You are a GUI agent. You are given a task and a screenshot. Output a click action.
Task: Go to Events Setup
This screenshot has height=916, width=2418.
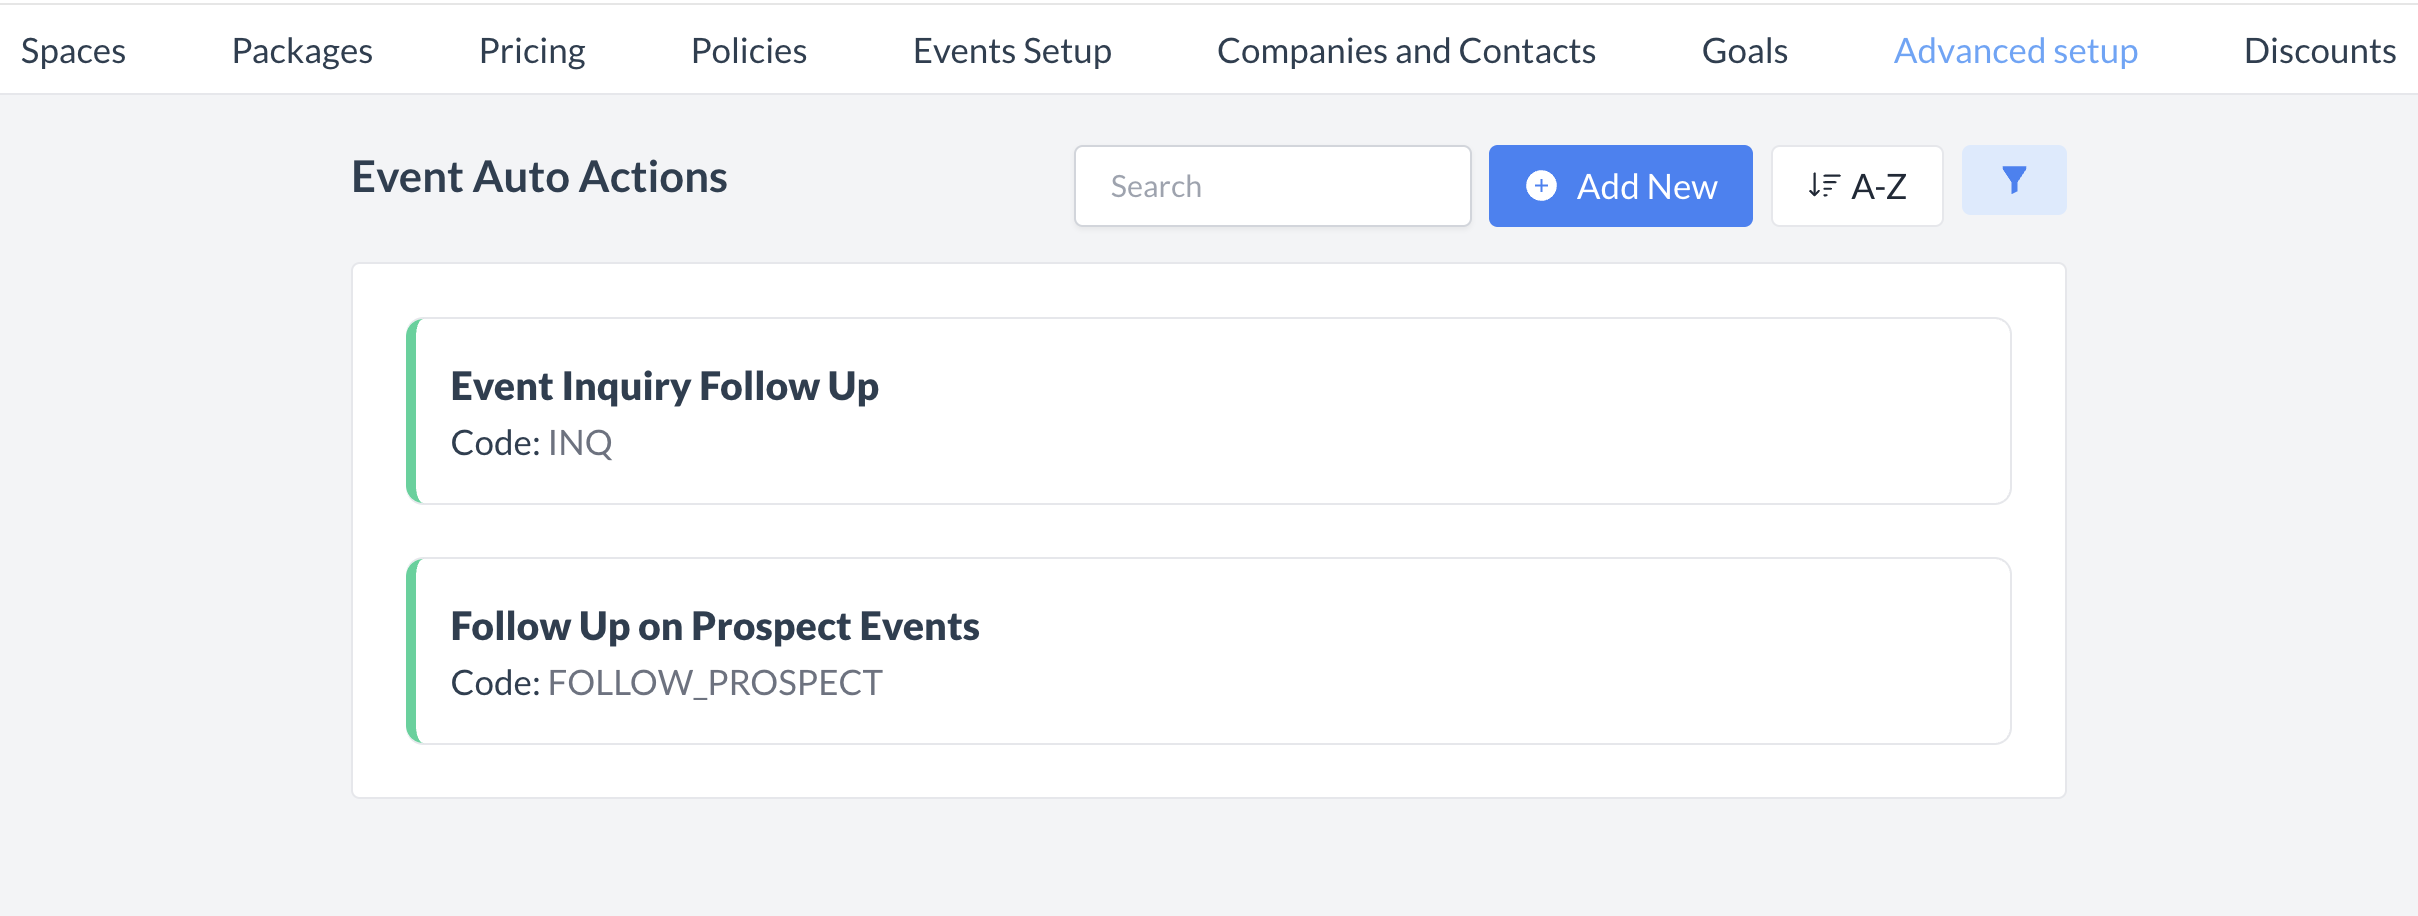(x=1011, y=49)
